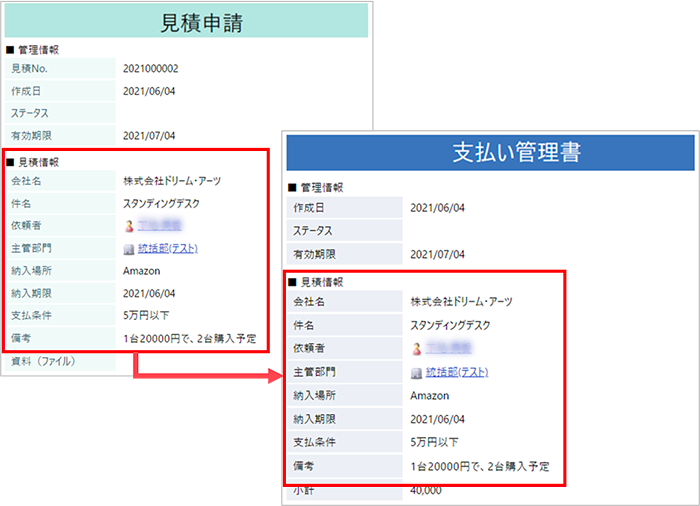The width and height of the screenshot is (700, 506).
Task: Click the 小計 value 40,000 in 支払い管理書
Action: [x=426, y=490]
